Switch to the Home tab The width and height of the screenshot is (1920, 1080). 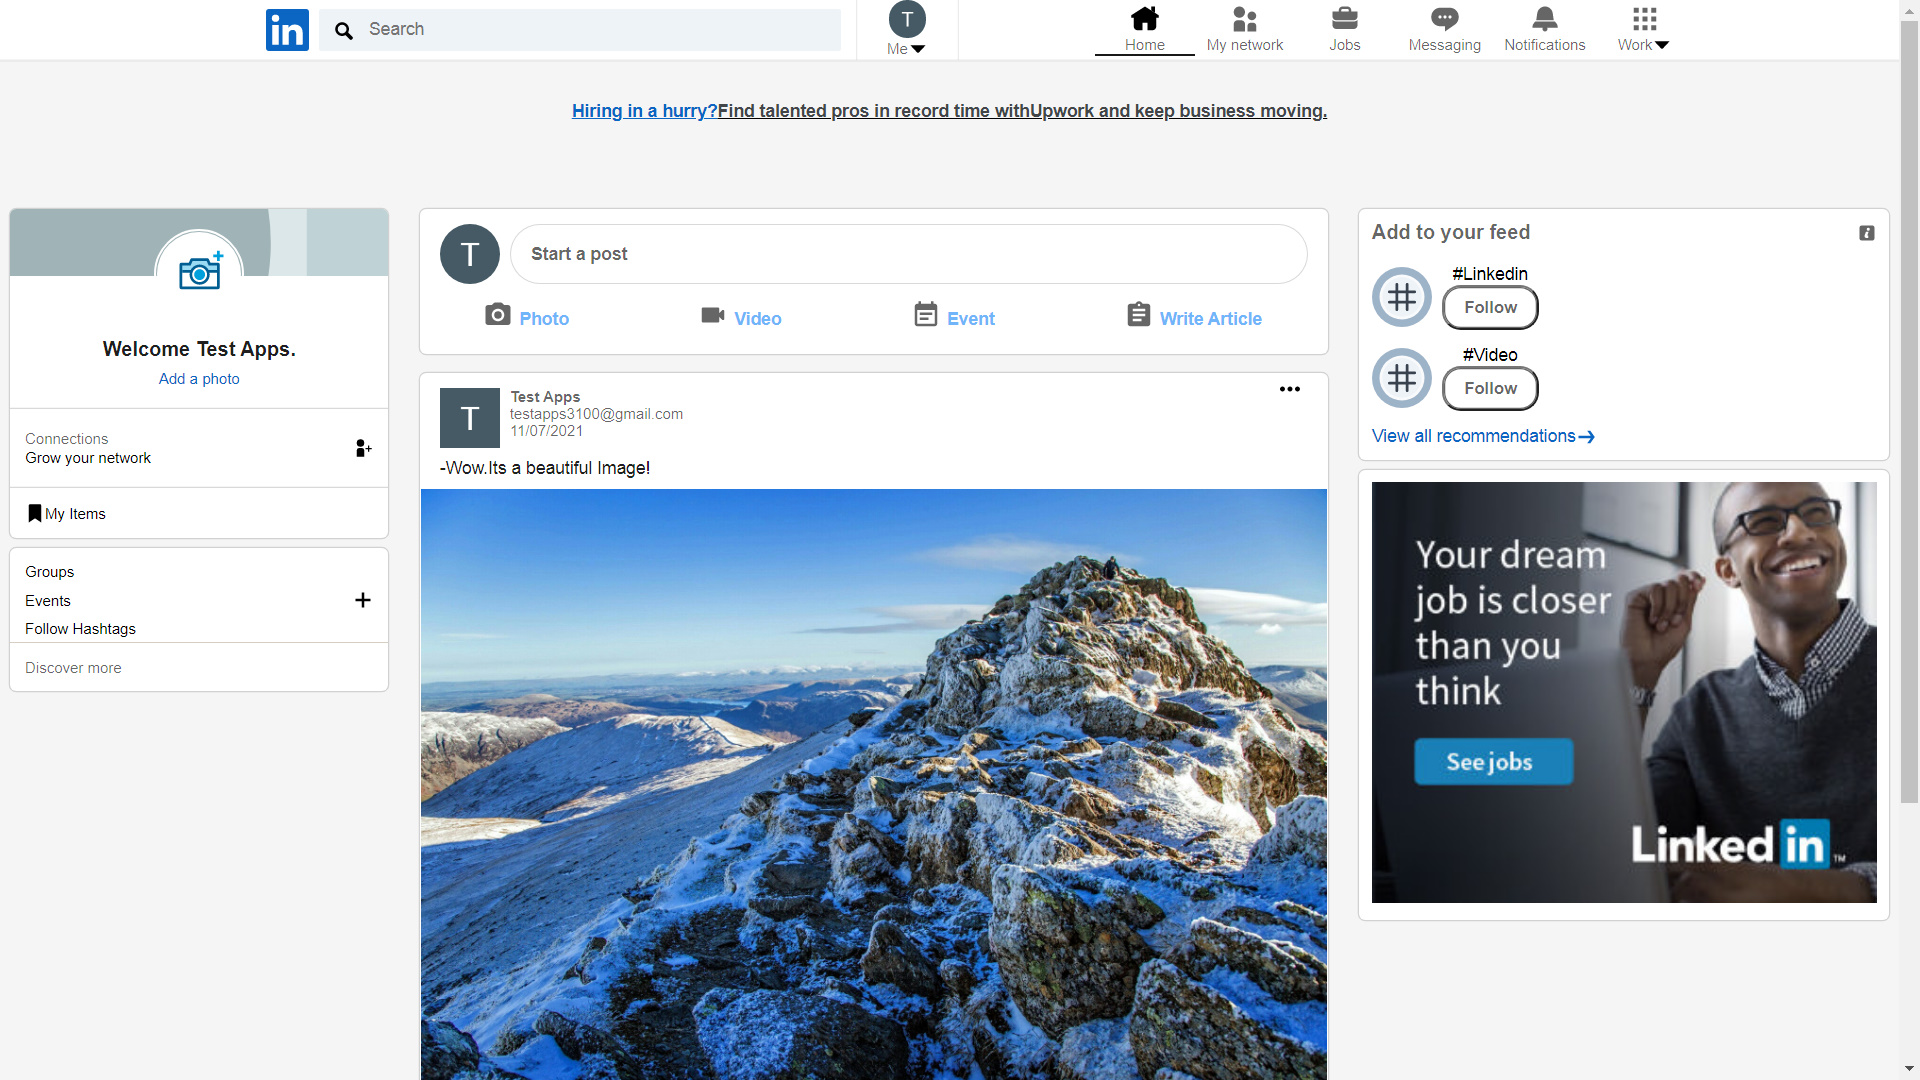point(1144,28)
